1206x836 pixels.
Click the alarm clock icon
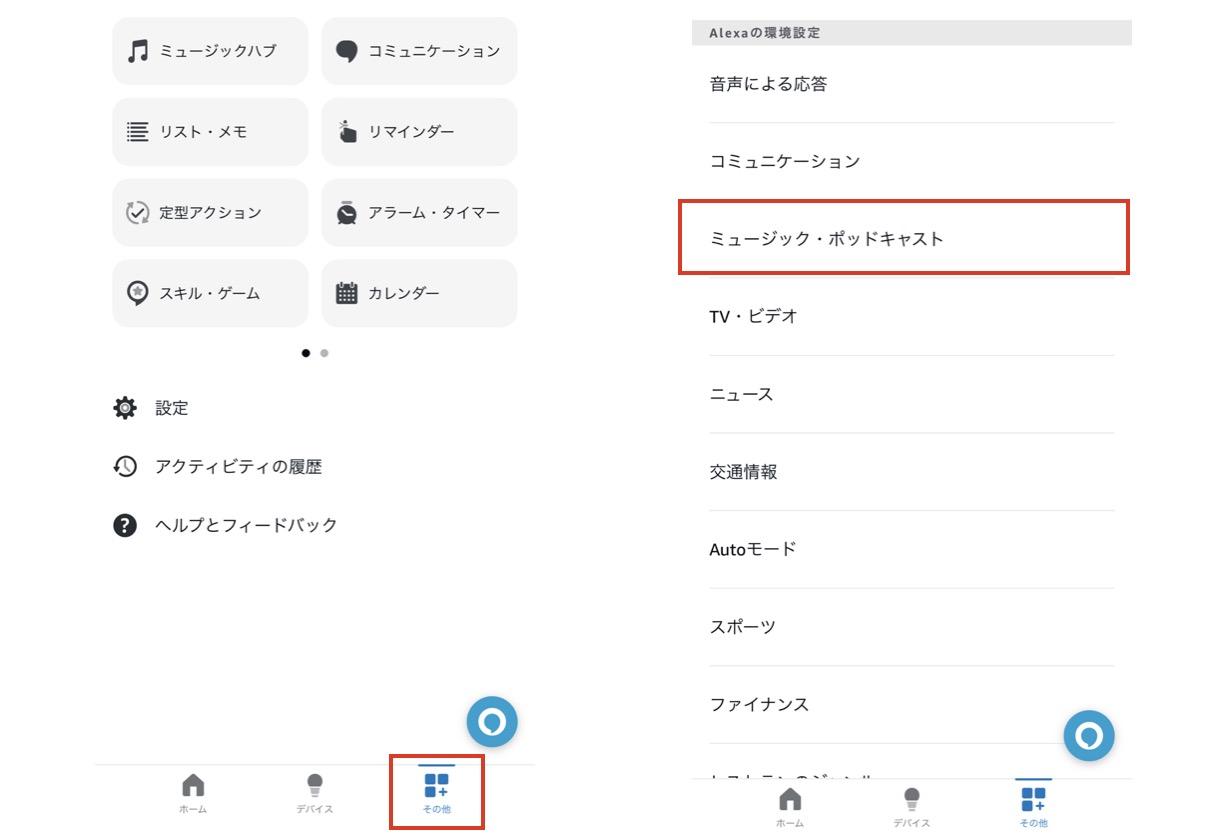click(347, 212)
